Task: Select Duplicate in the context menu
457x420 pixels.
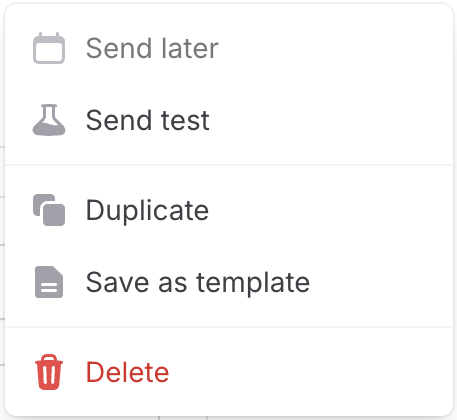Action: pos(229,210)
